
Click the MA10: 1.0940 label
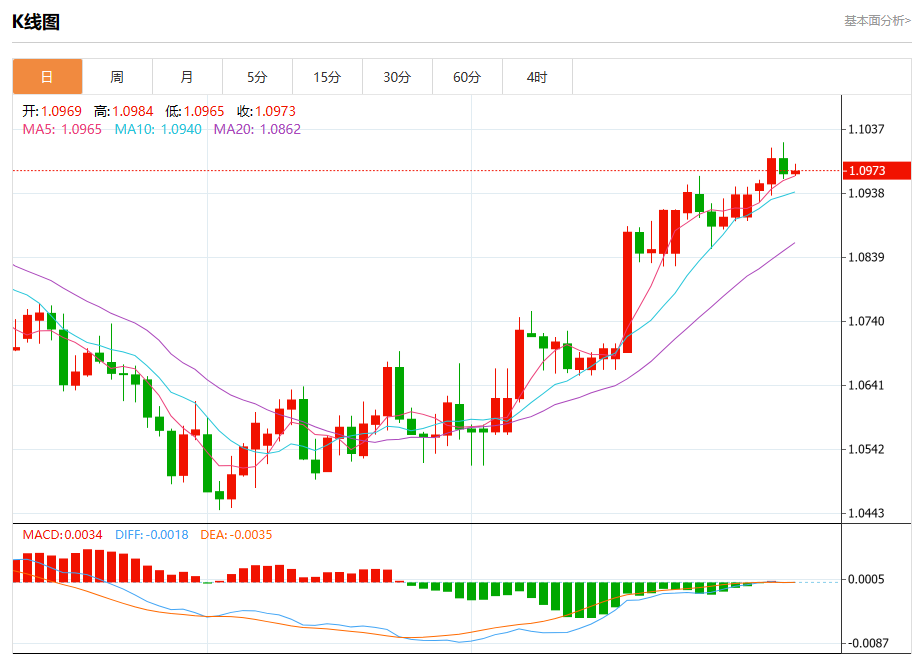158,129
